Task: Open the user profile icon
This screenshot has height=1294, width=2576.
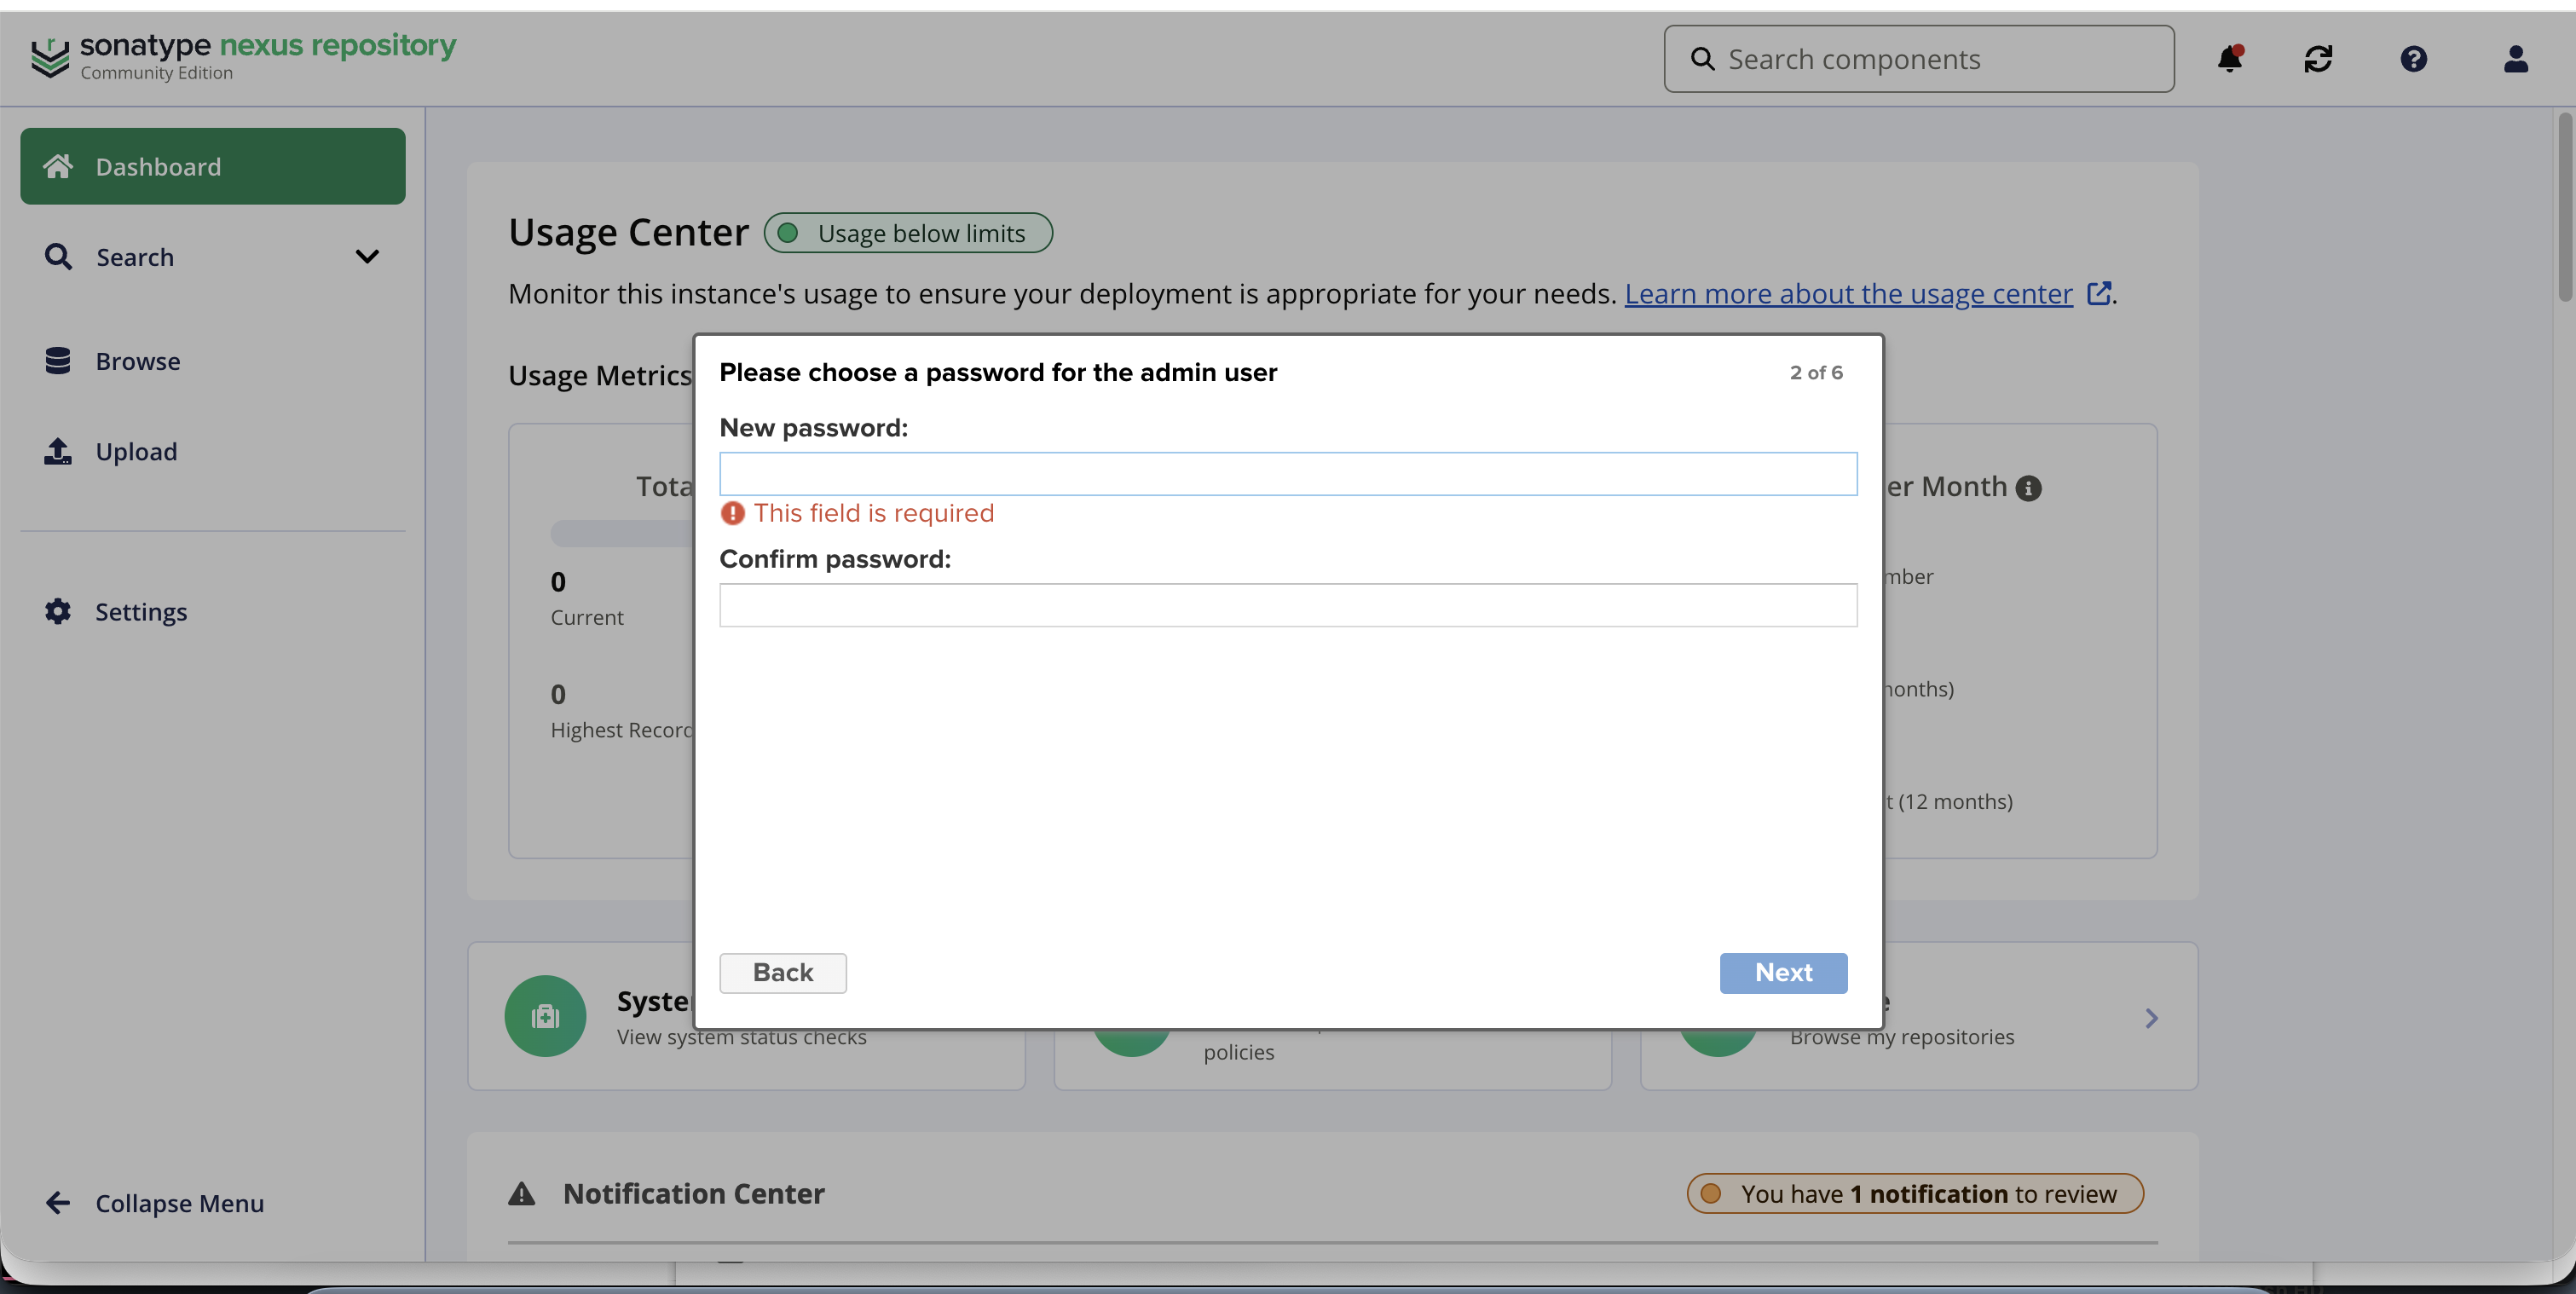Action: tap(2515, 59)
